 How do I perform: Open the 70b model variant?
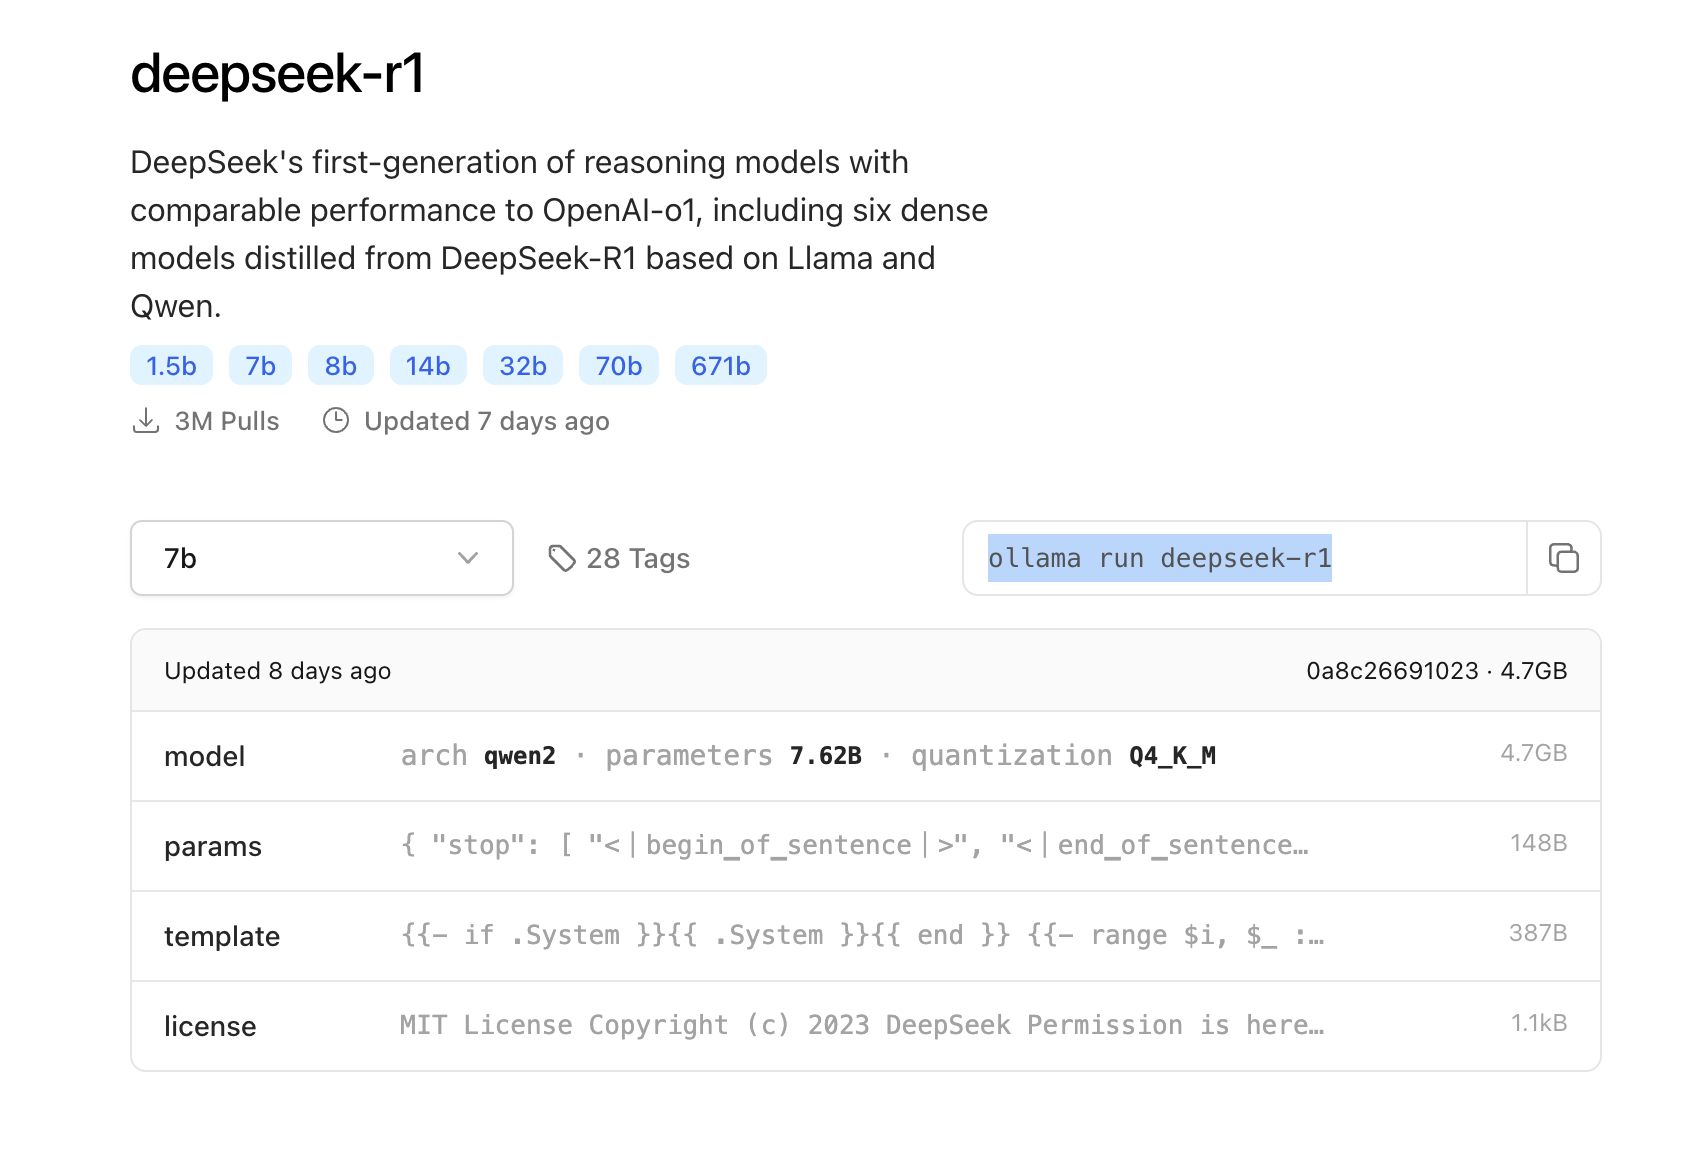point(618,366)
